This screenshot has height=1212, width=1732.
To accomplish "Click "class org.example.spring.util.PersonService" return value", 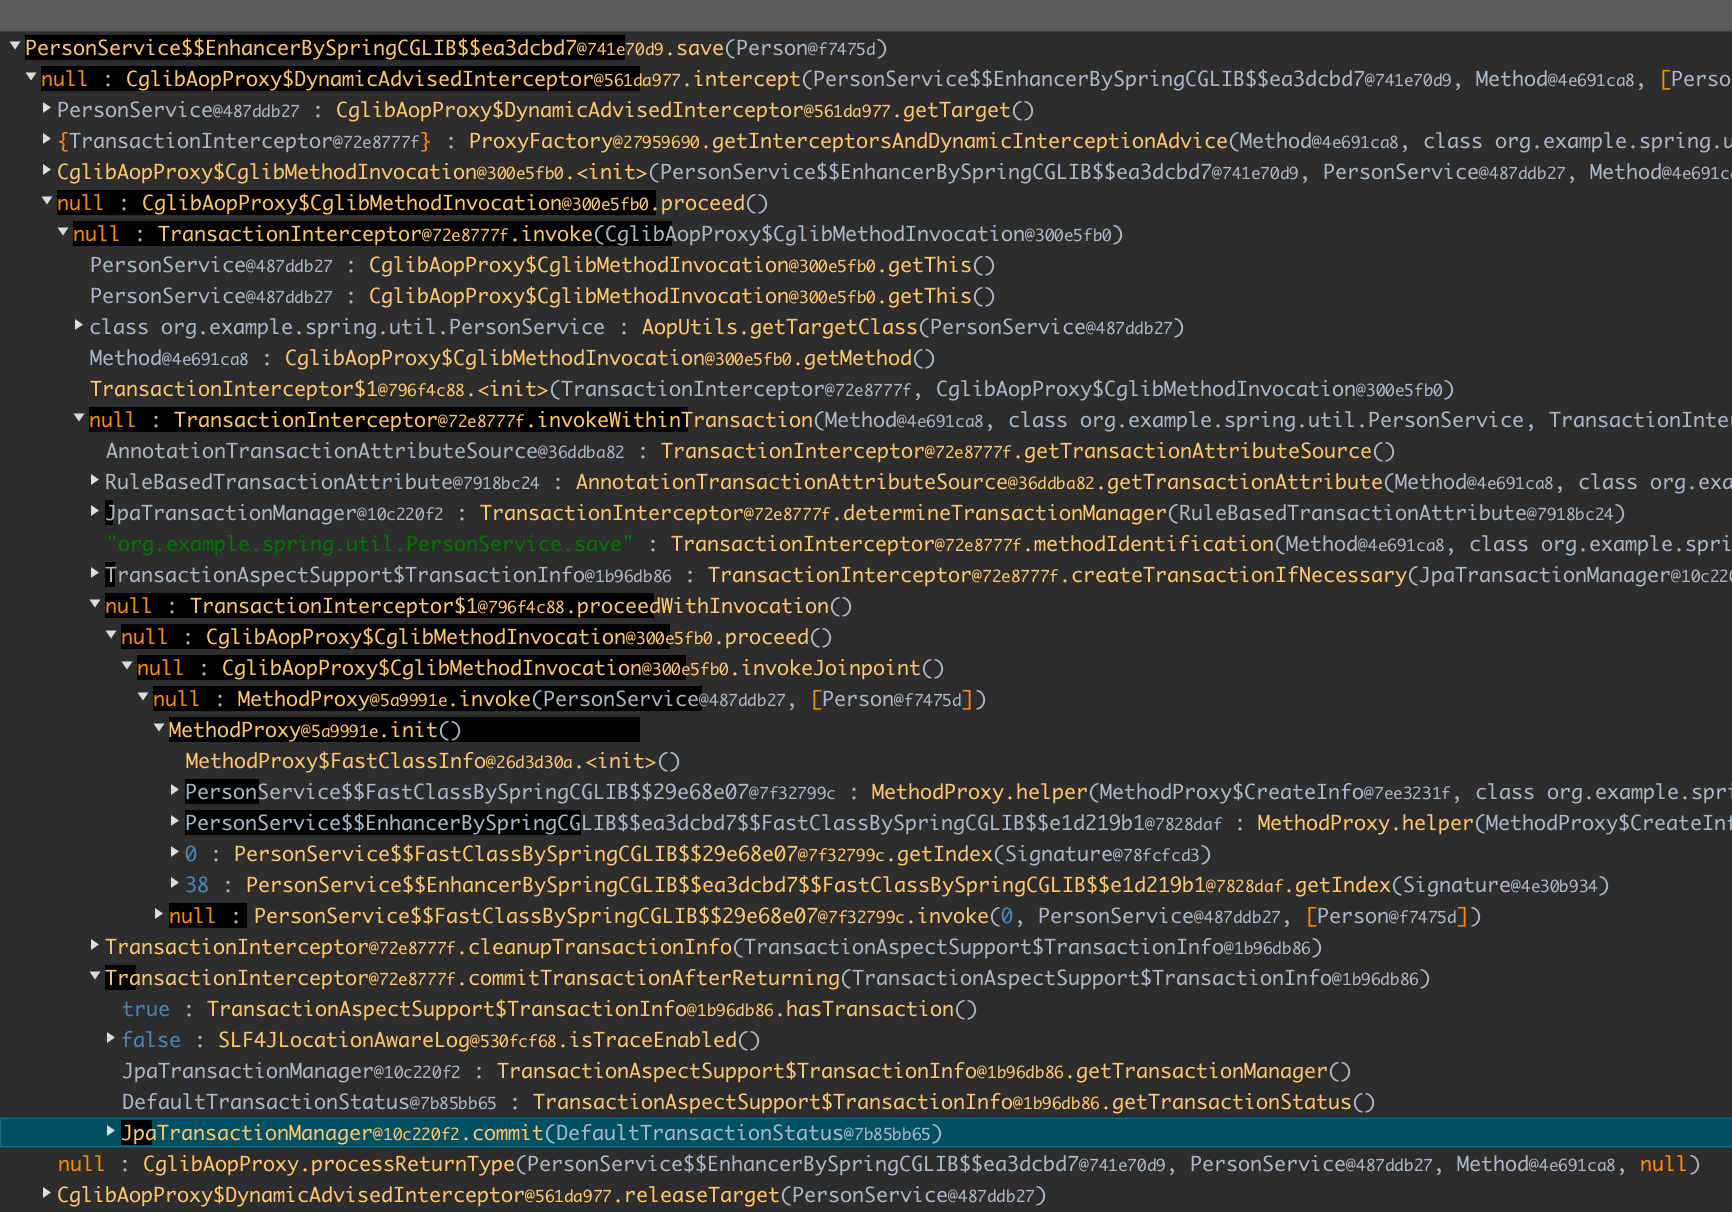I will tap(347, 327).
